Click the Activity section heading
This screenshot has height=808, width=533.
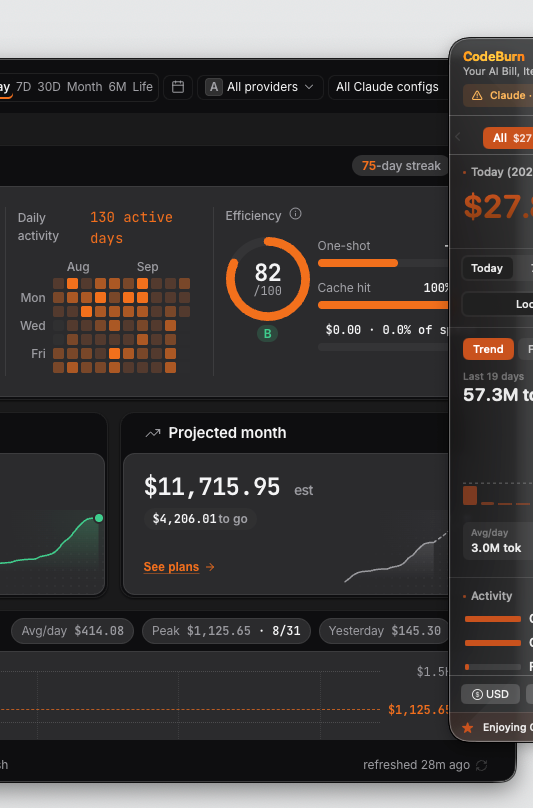491,596
